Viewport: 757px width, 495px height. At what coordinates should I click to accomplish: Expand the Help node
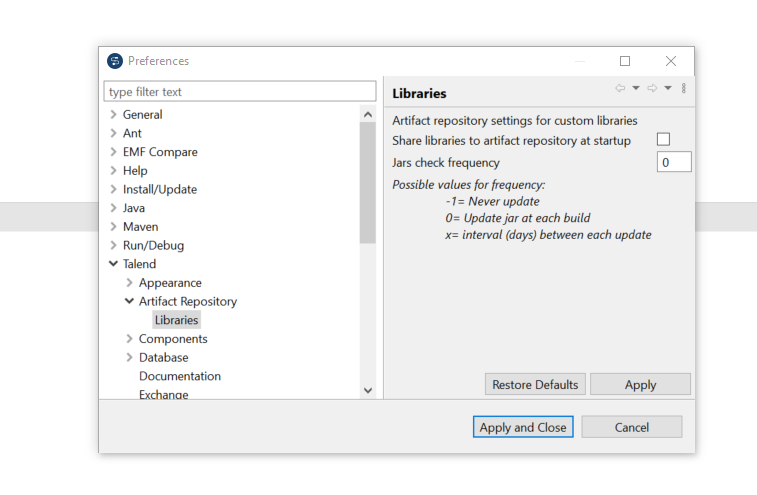113,170
